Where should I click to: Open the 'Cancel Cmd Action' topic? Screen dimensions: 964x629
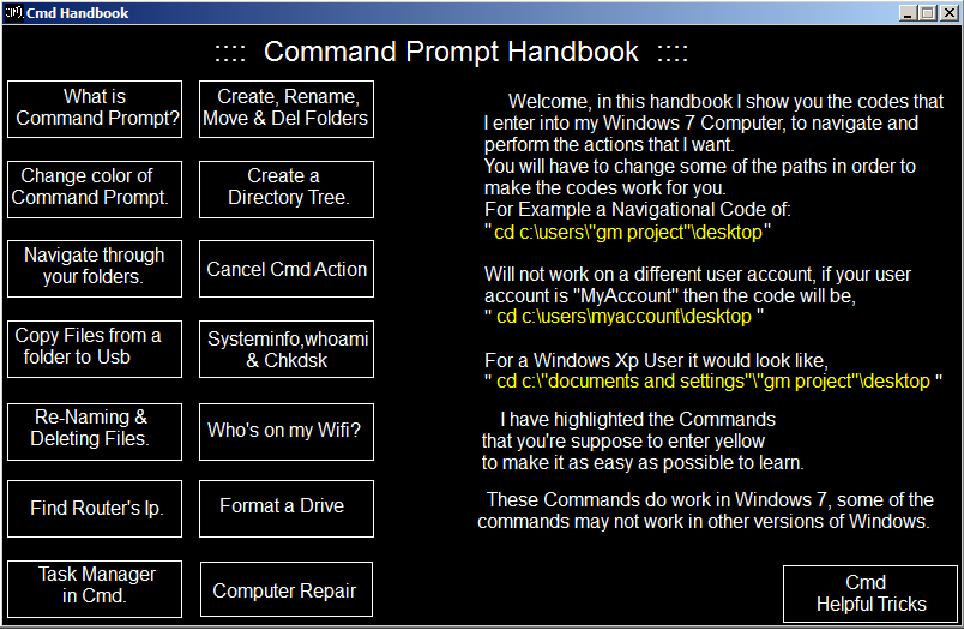(x=286, y=269)
